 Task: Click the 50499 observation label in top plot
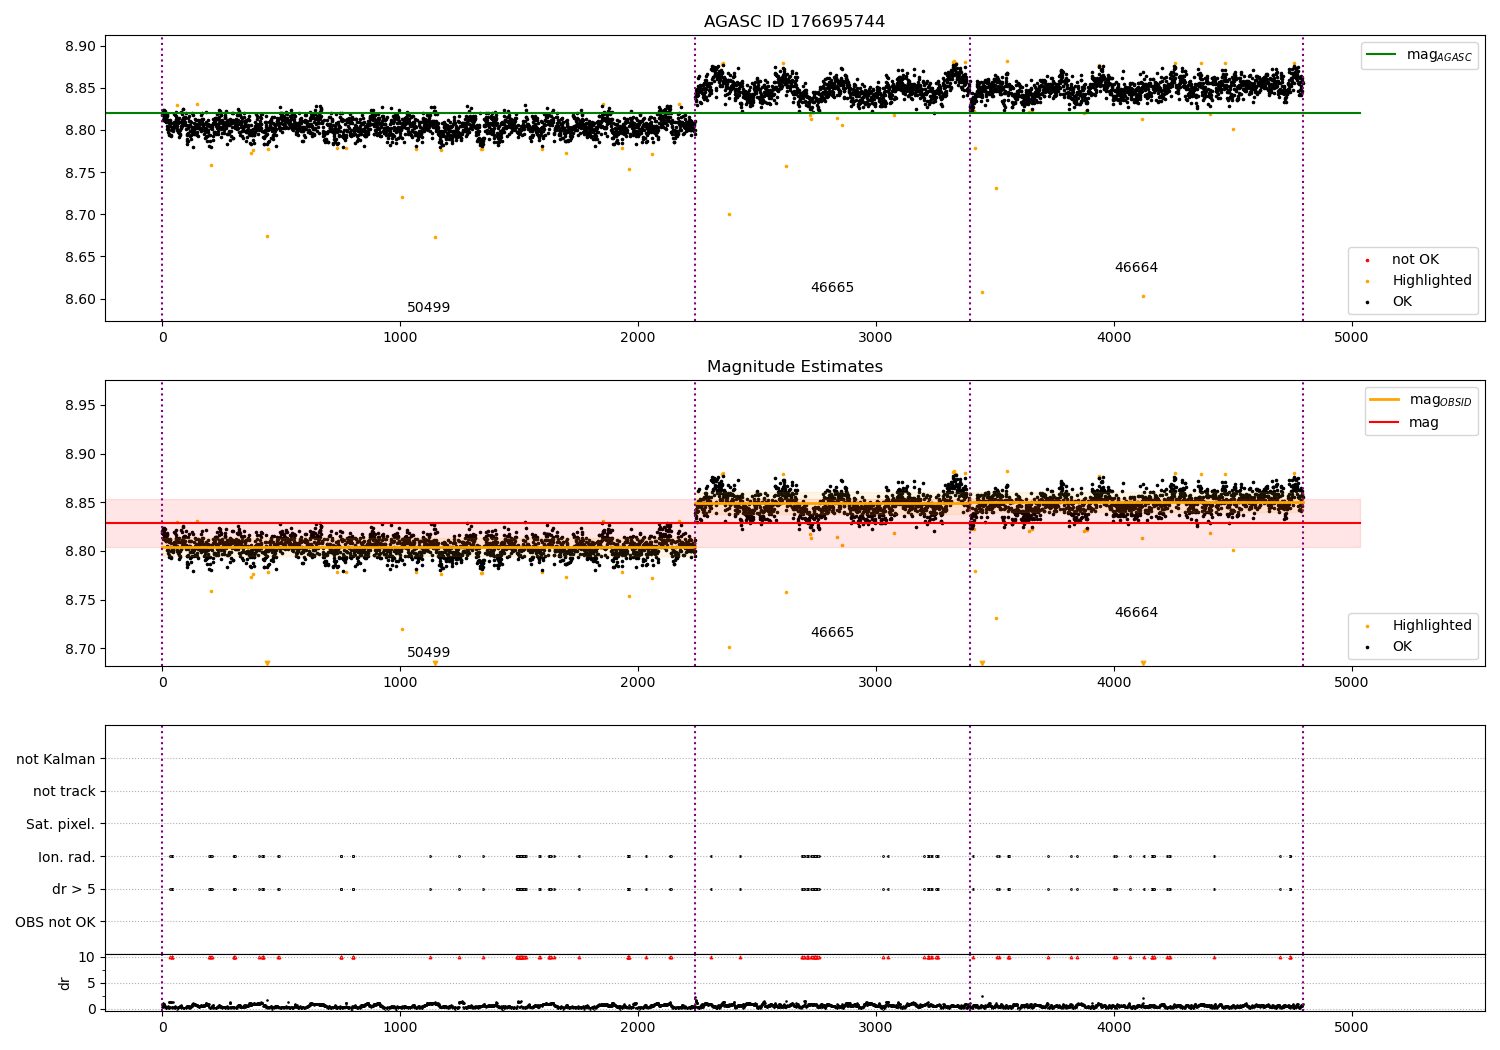428,308
